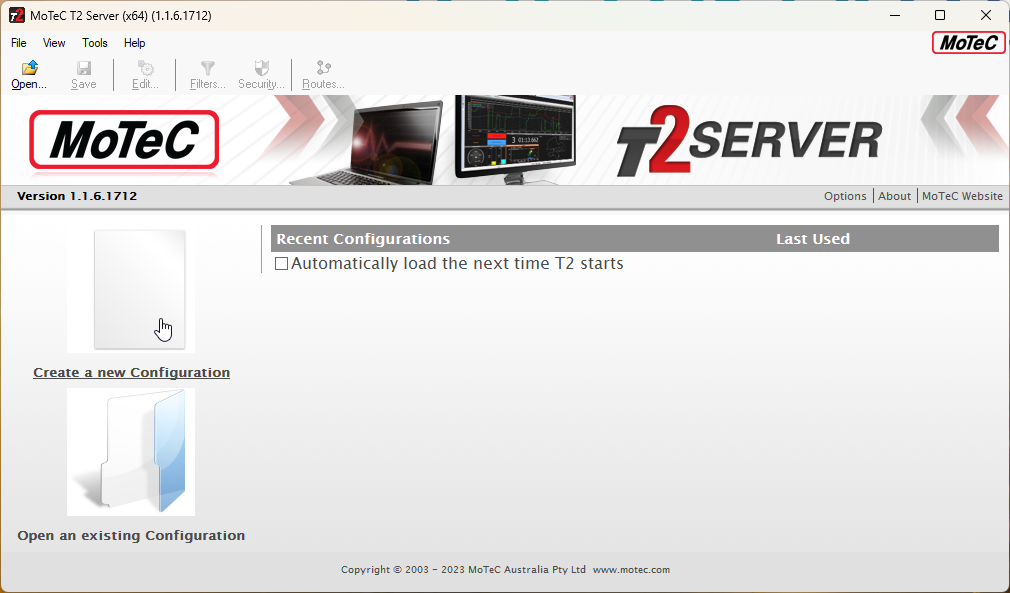
Task: Click the Options link
Action: click(845, 196)
